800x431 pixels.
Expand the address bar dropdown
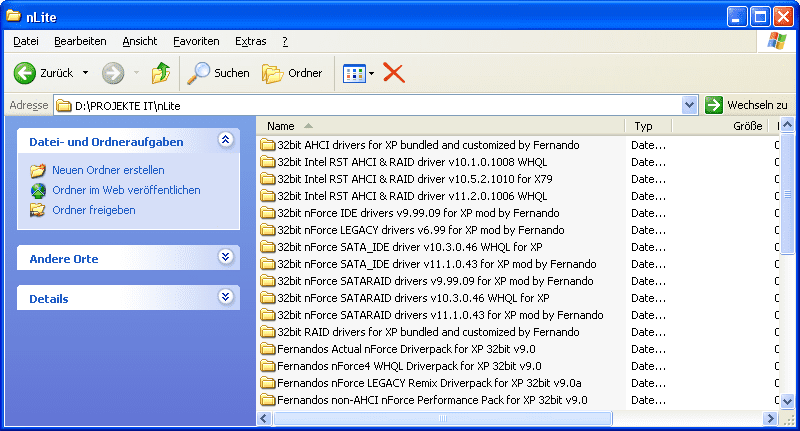[689, 106]
